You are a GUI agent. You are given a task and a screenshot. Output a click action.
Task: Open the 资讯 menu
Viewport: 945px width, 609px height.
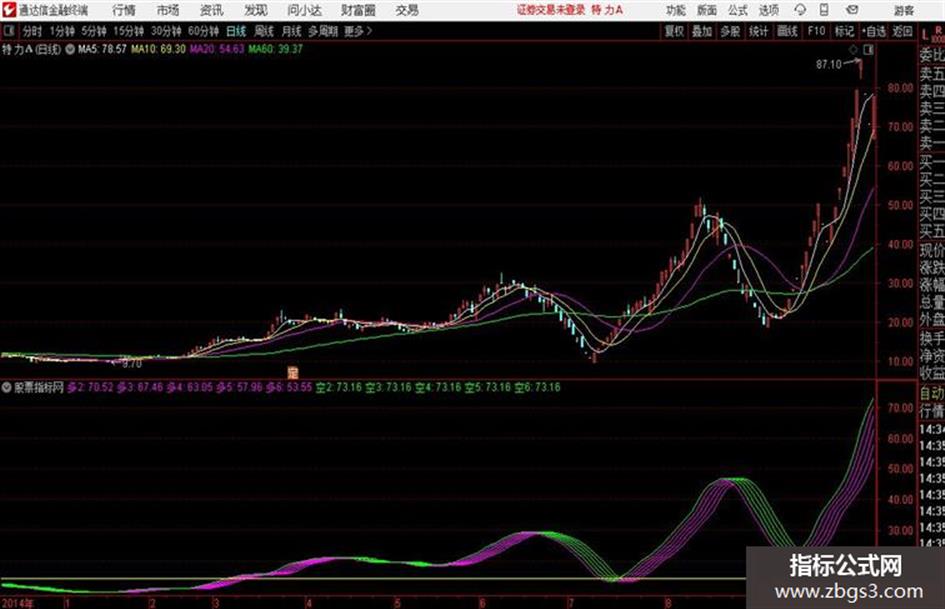coord(212,10)
